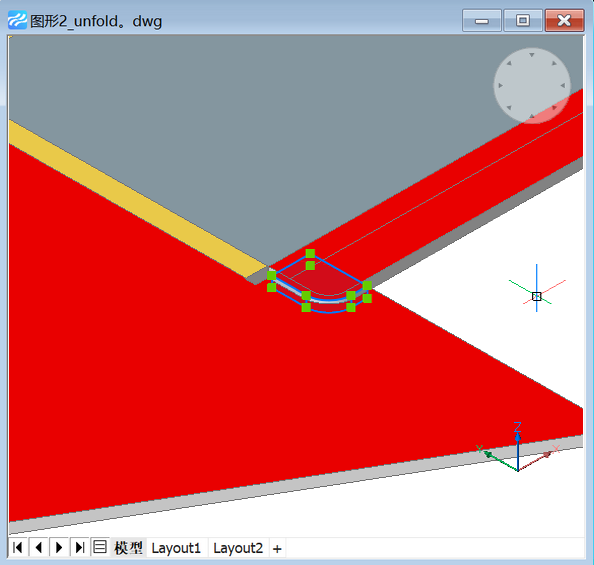This screenshot has width=594, height=565.
Task: Select the topmost green grip point
Action: (310, 254)
